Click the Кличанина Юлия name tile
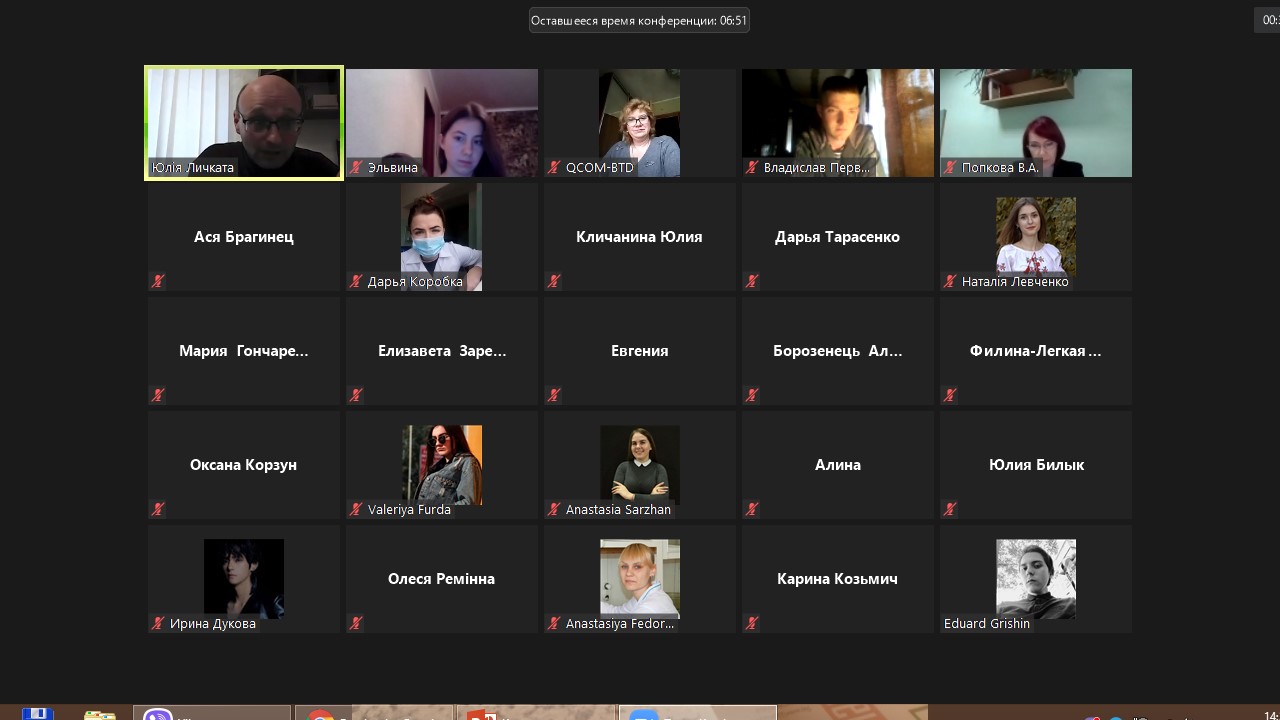The image size is (1280, 720). click(x=639, y=237)
